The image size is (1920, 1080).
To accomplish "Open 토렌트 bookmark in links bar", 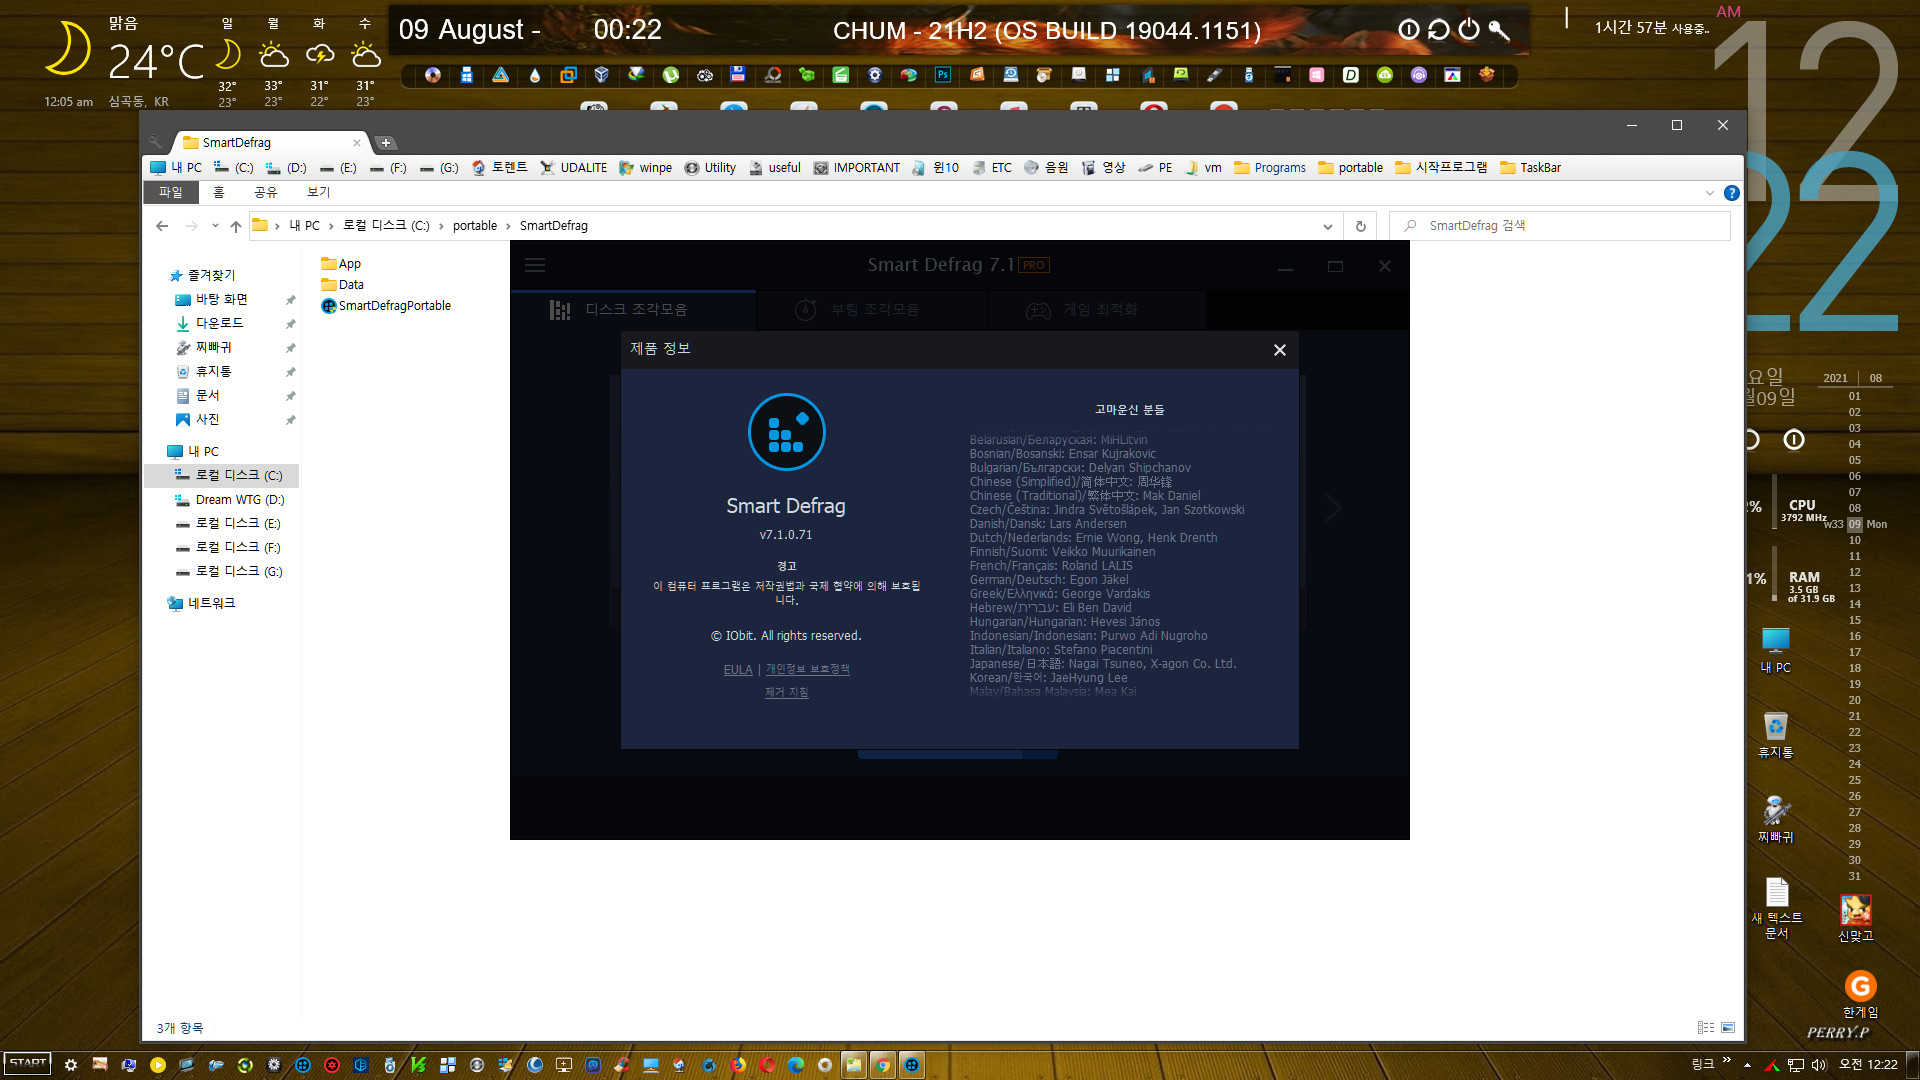I will (500, 168).
